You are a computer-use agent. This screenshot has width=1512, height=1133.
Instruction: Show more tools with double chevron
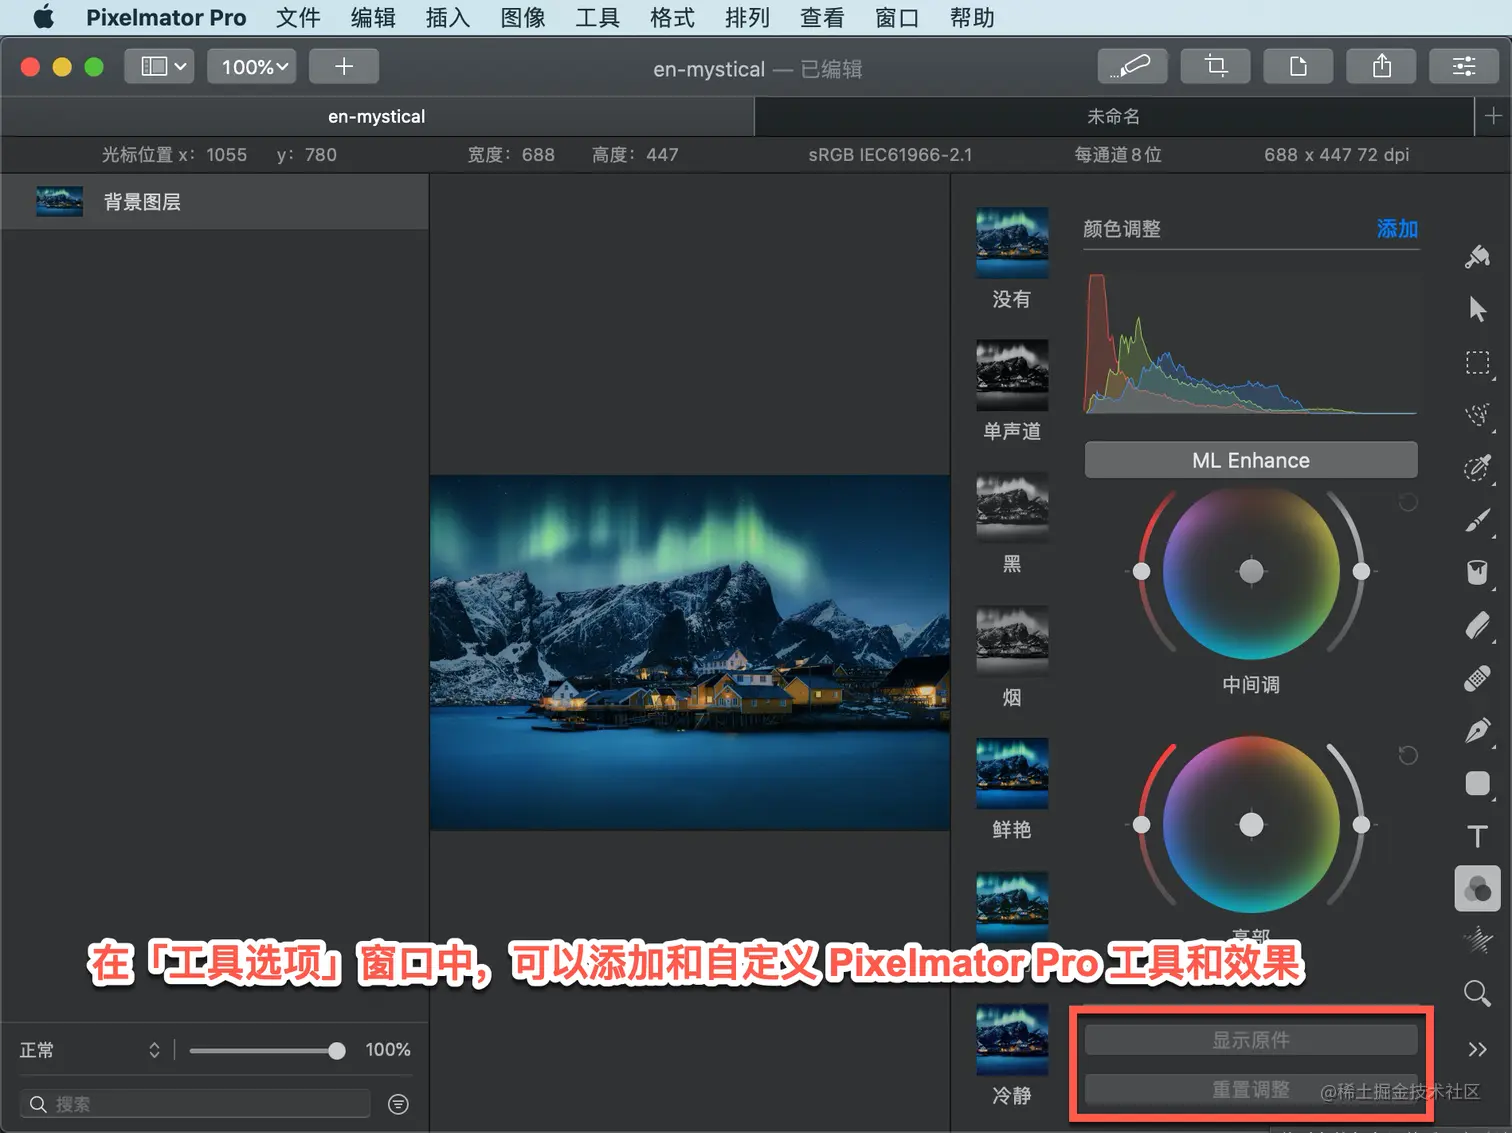pos(1477,1049)
